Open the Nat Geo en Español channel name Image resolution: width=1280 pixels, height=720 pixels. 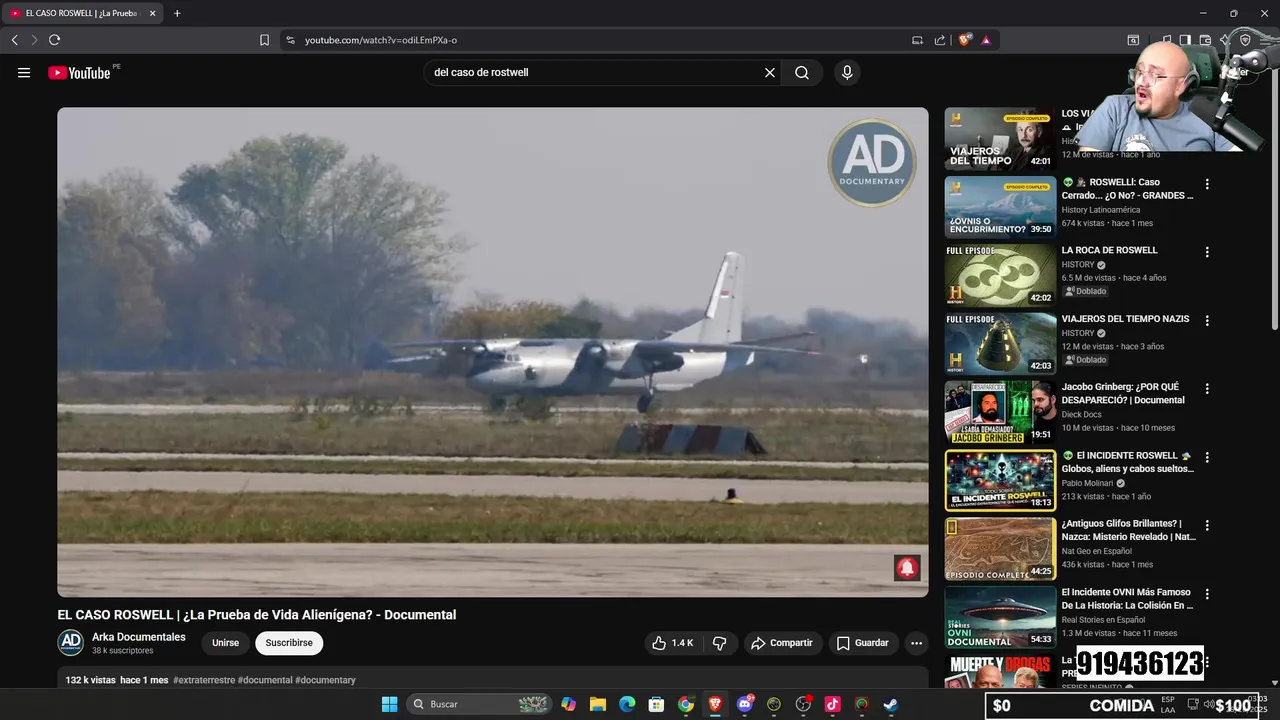(1096, 551)
